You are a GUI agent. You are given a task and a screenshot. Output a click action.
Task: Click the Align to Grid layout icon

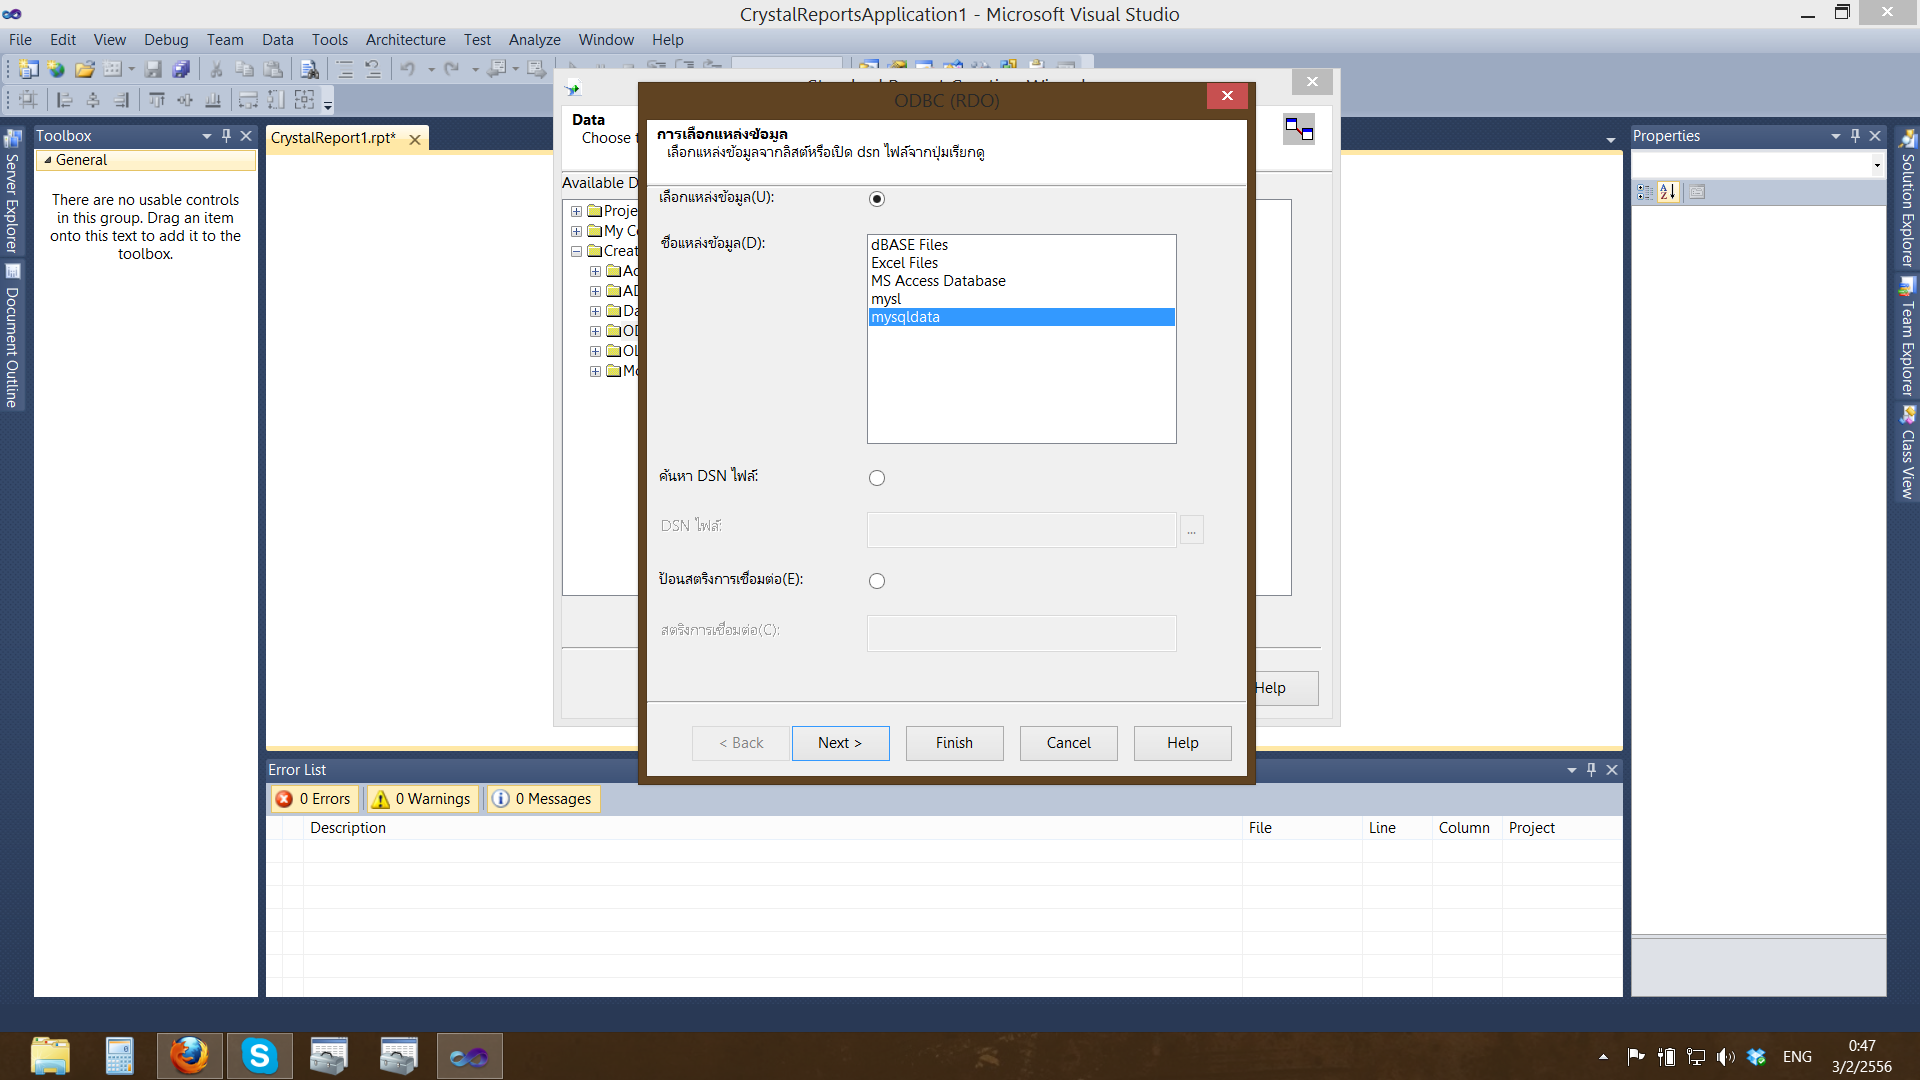click(28, 100)
